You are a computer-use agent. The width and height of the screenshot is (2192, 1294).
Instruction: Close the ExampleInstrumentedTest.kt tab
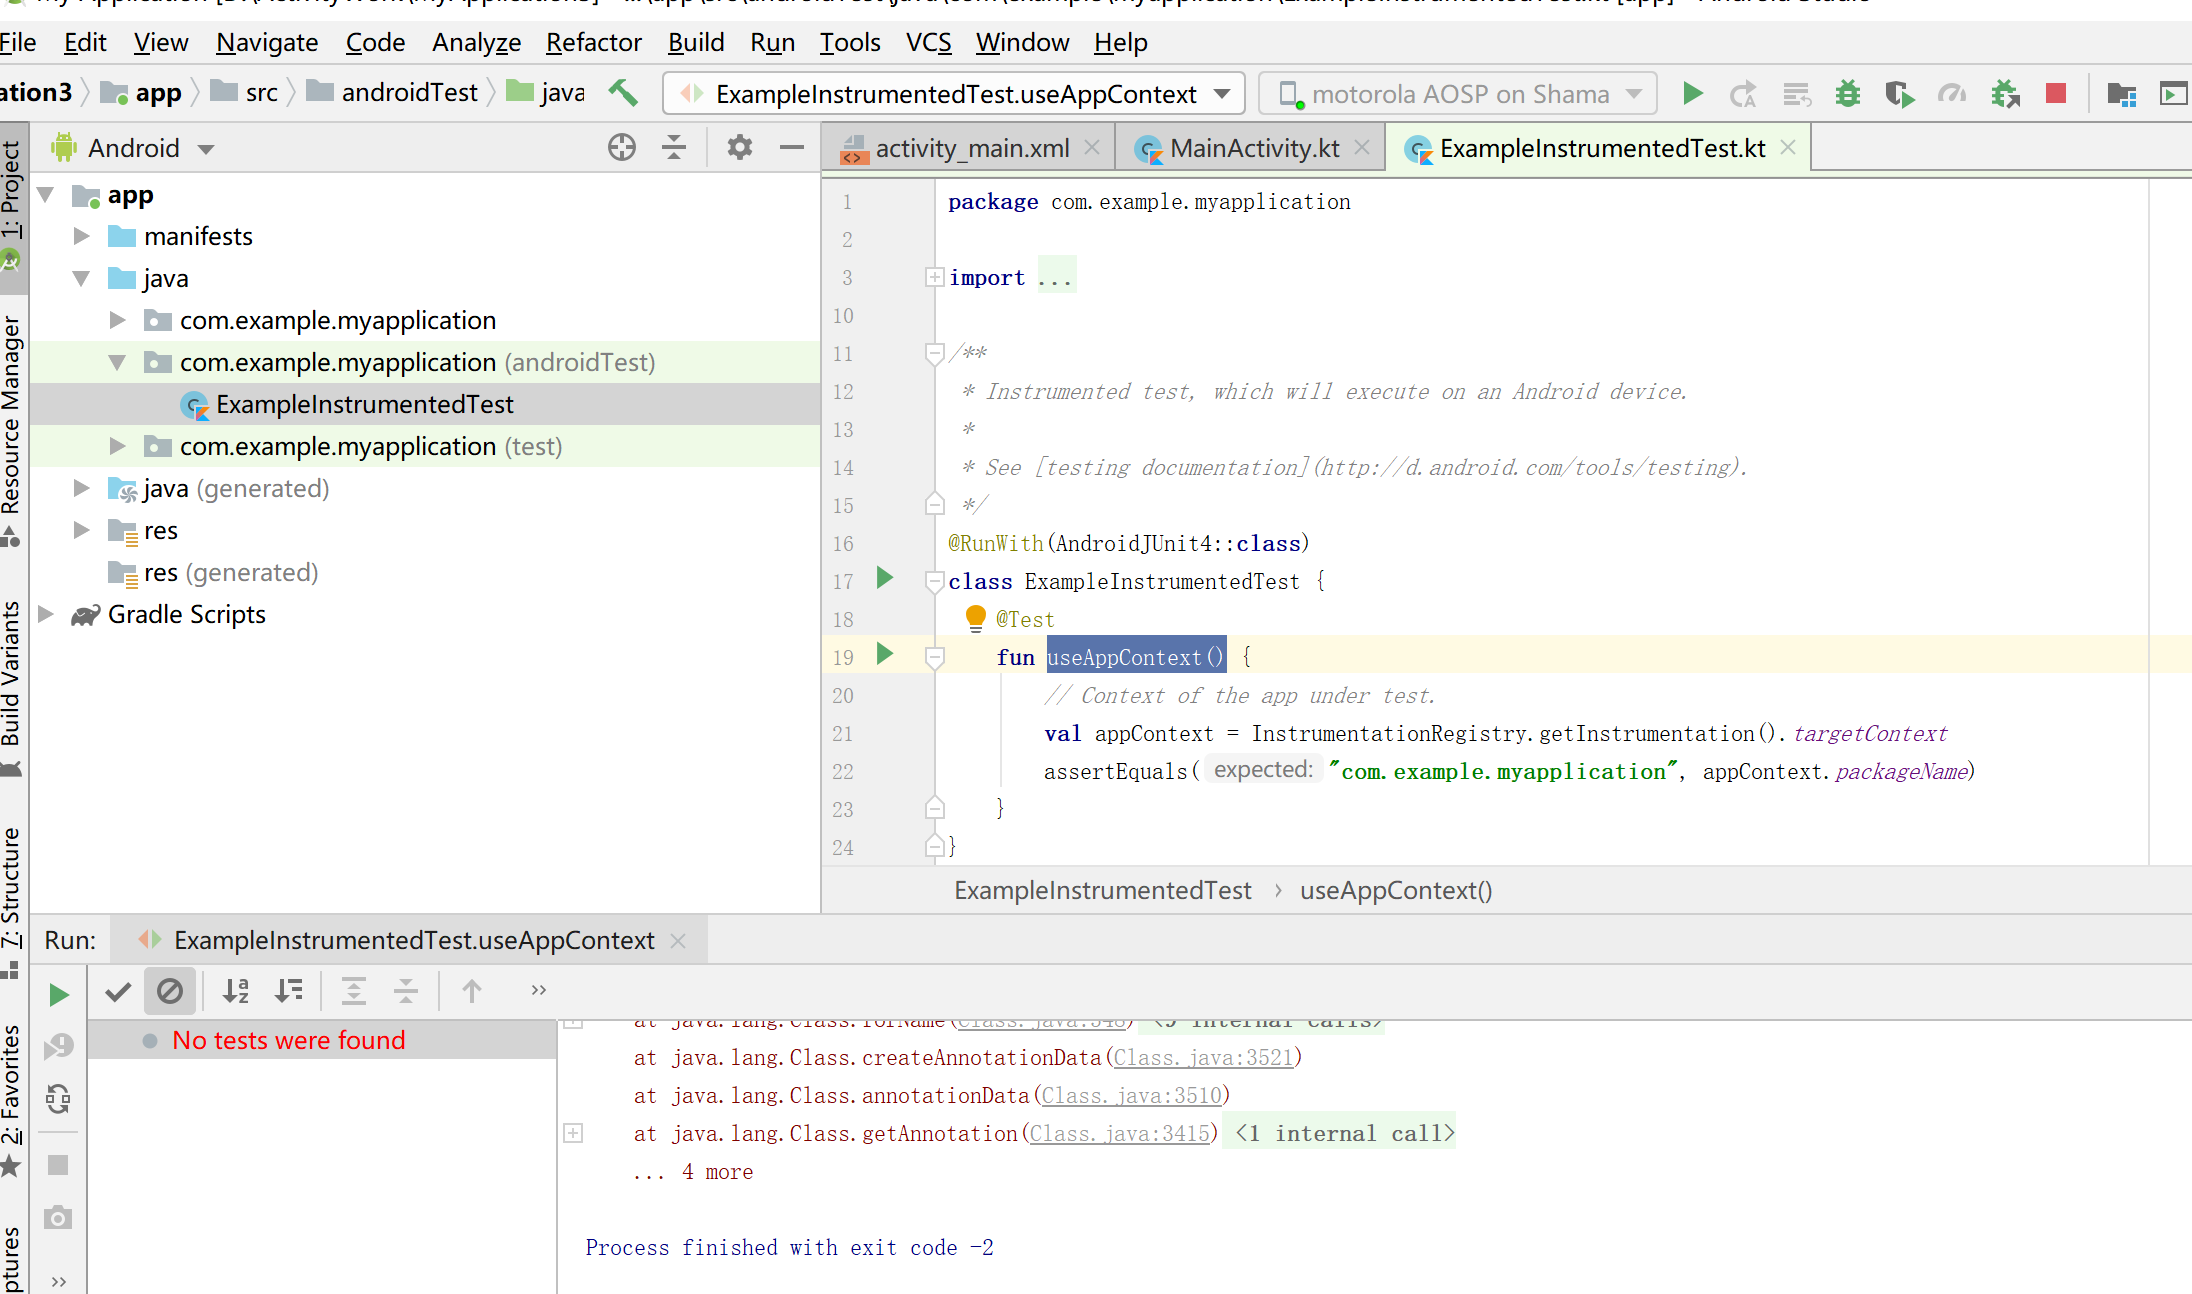pyautogui.click(x=1788, y=147)
